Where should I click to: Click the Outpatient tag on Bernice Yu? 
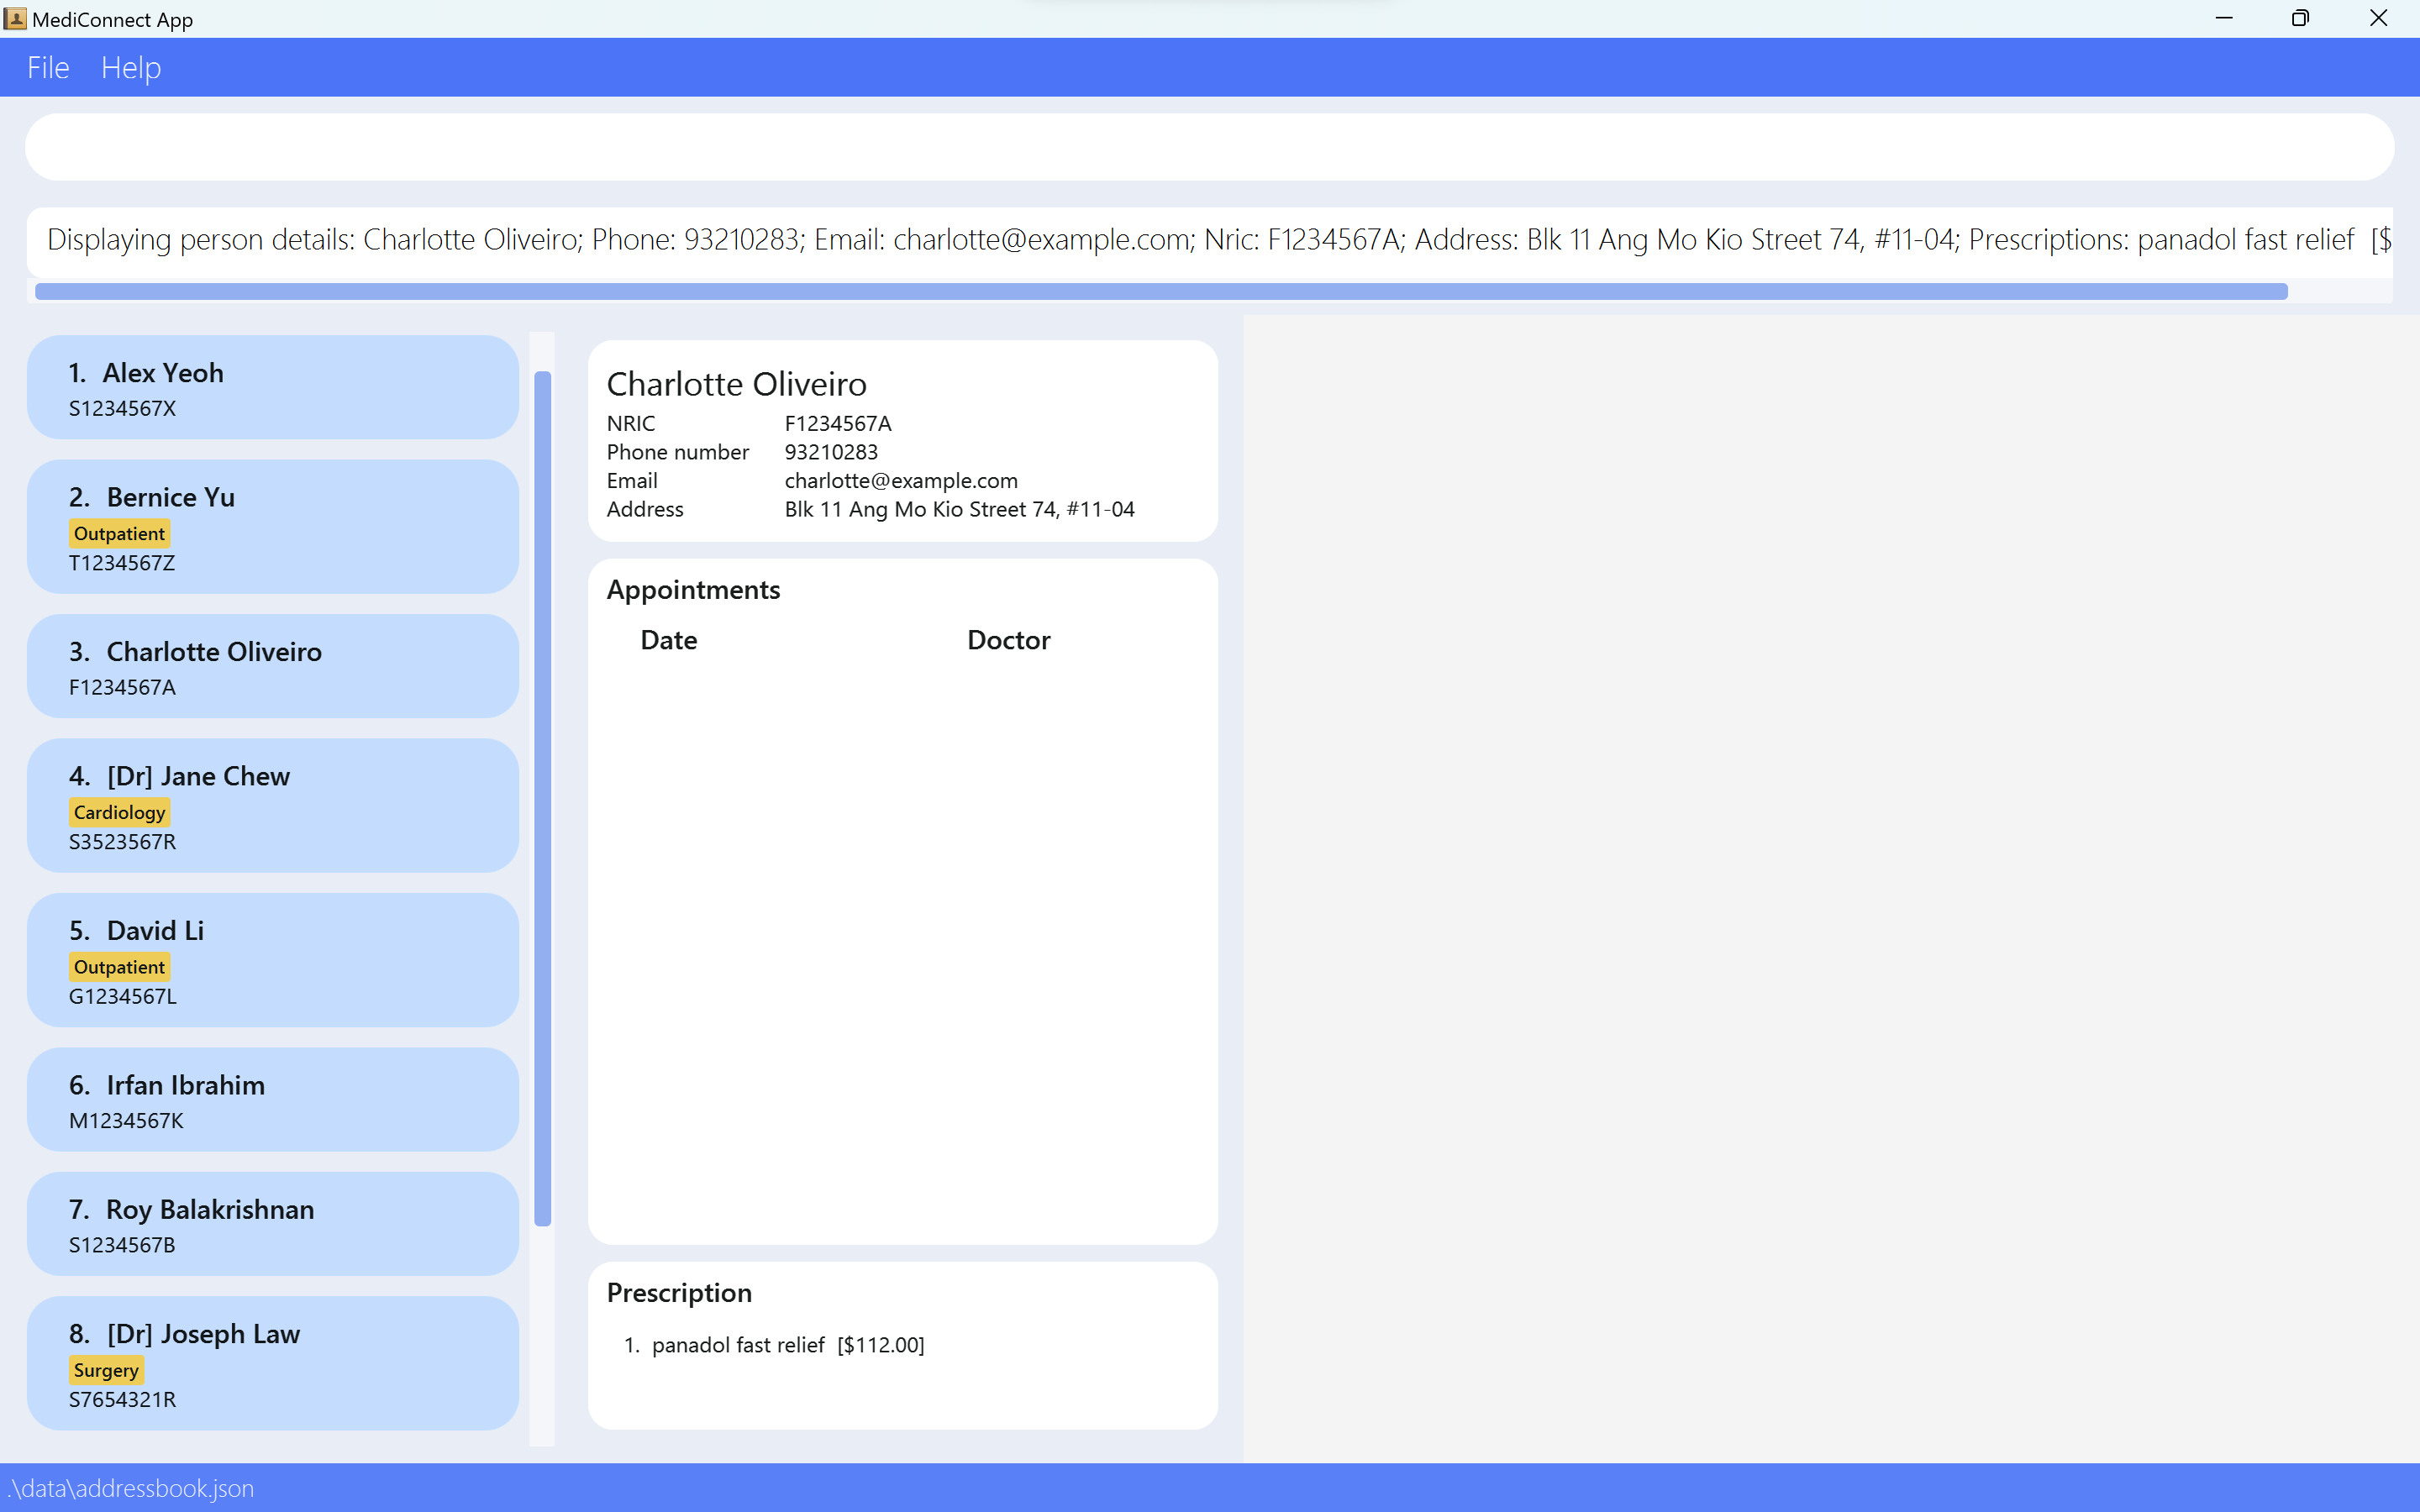coord(119,534)
